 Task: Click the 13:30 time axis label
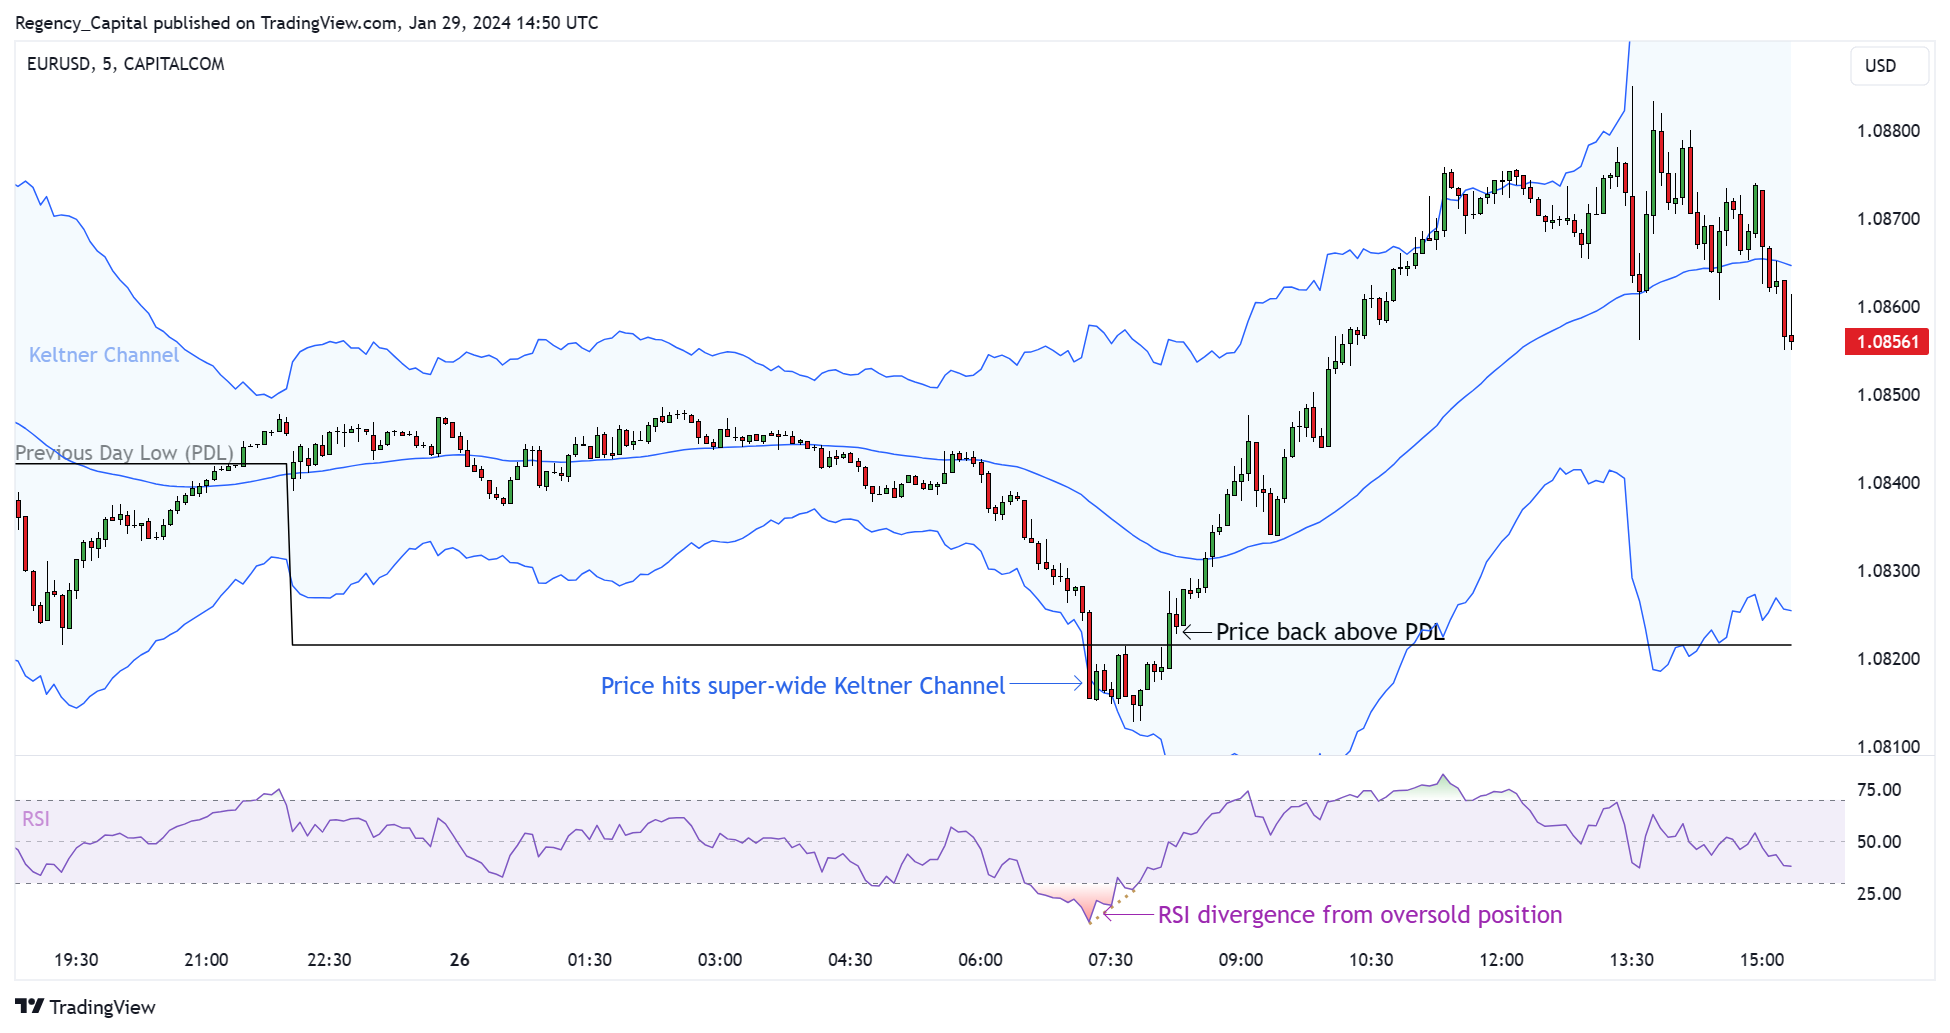[x=1631, y=960]
